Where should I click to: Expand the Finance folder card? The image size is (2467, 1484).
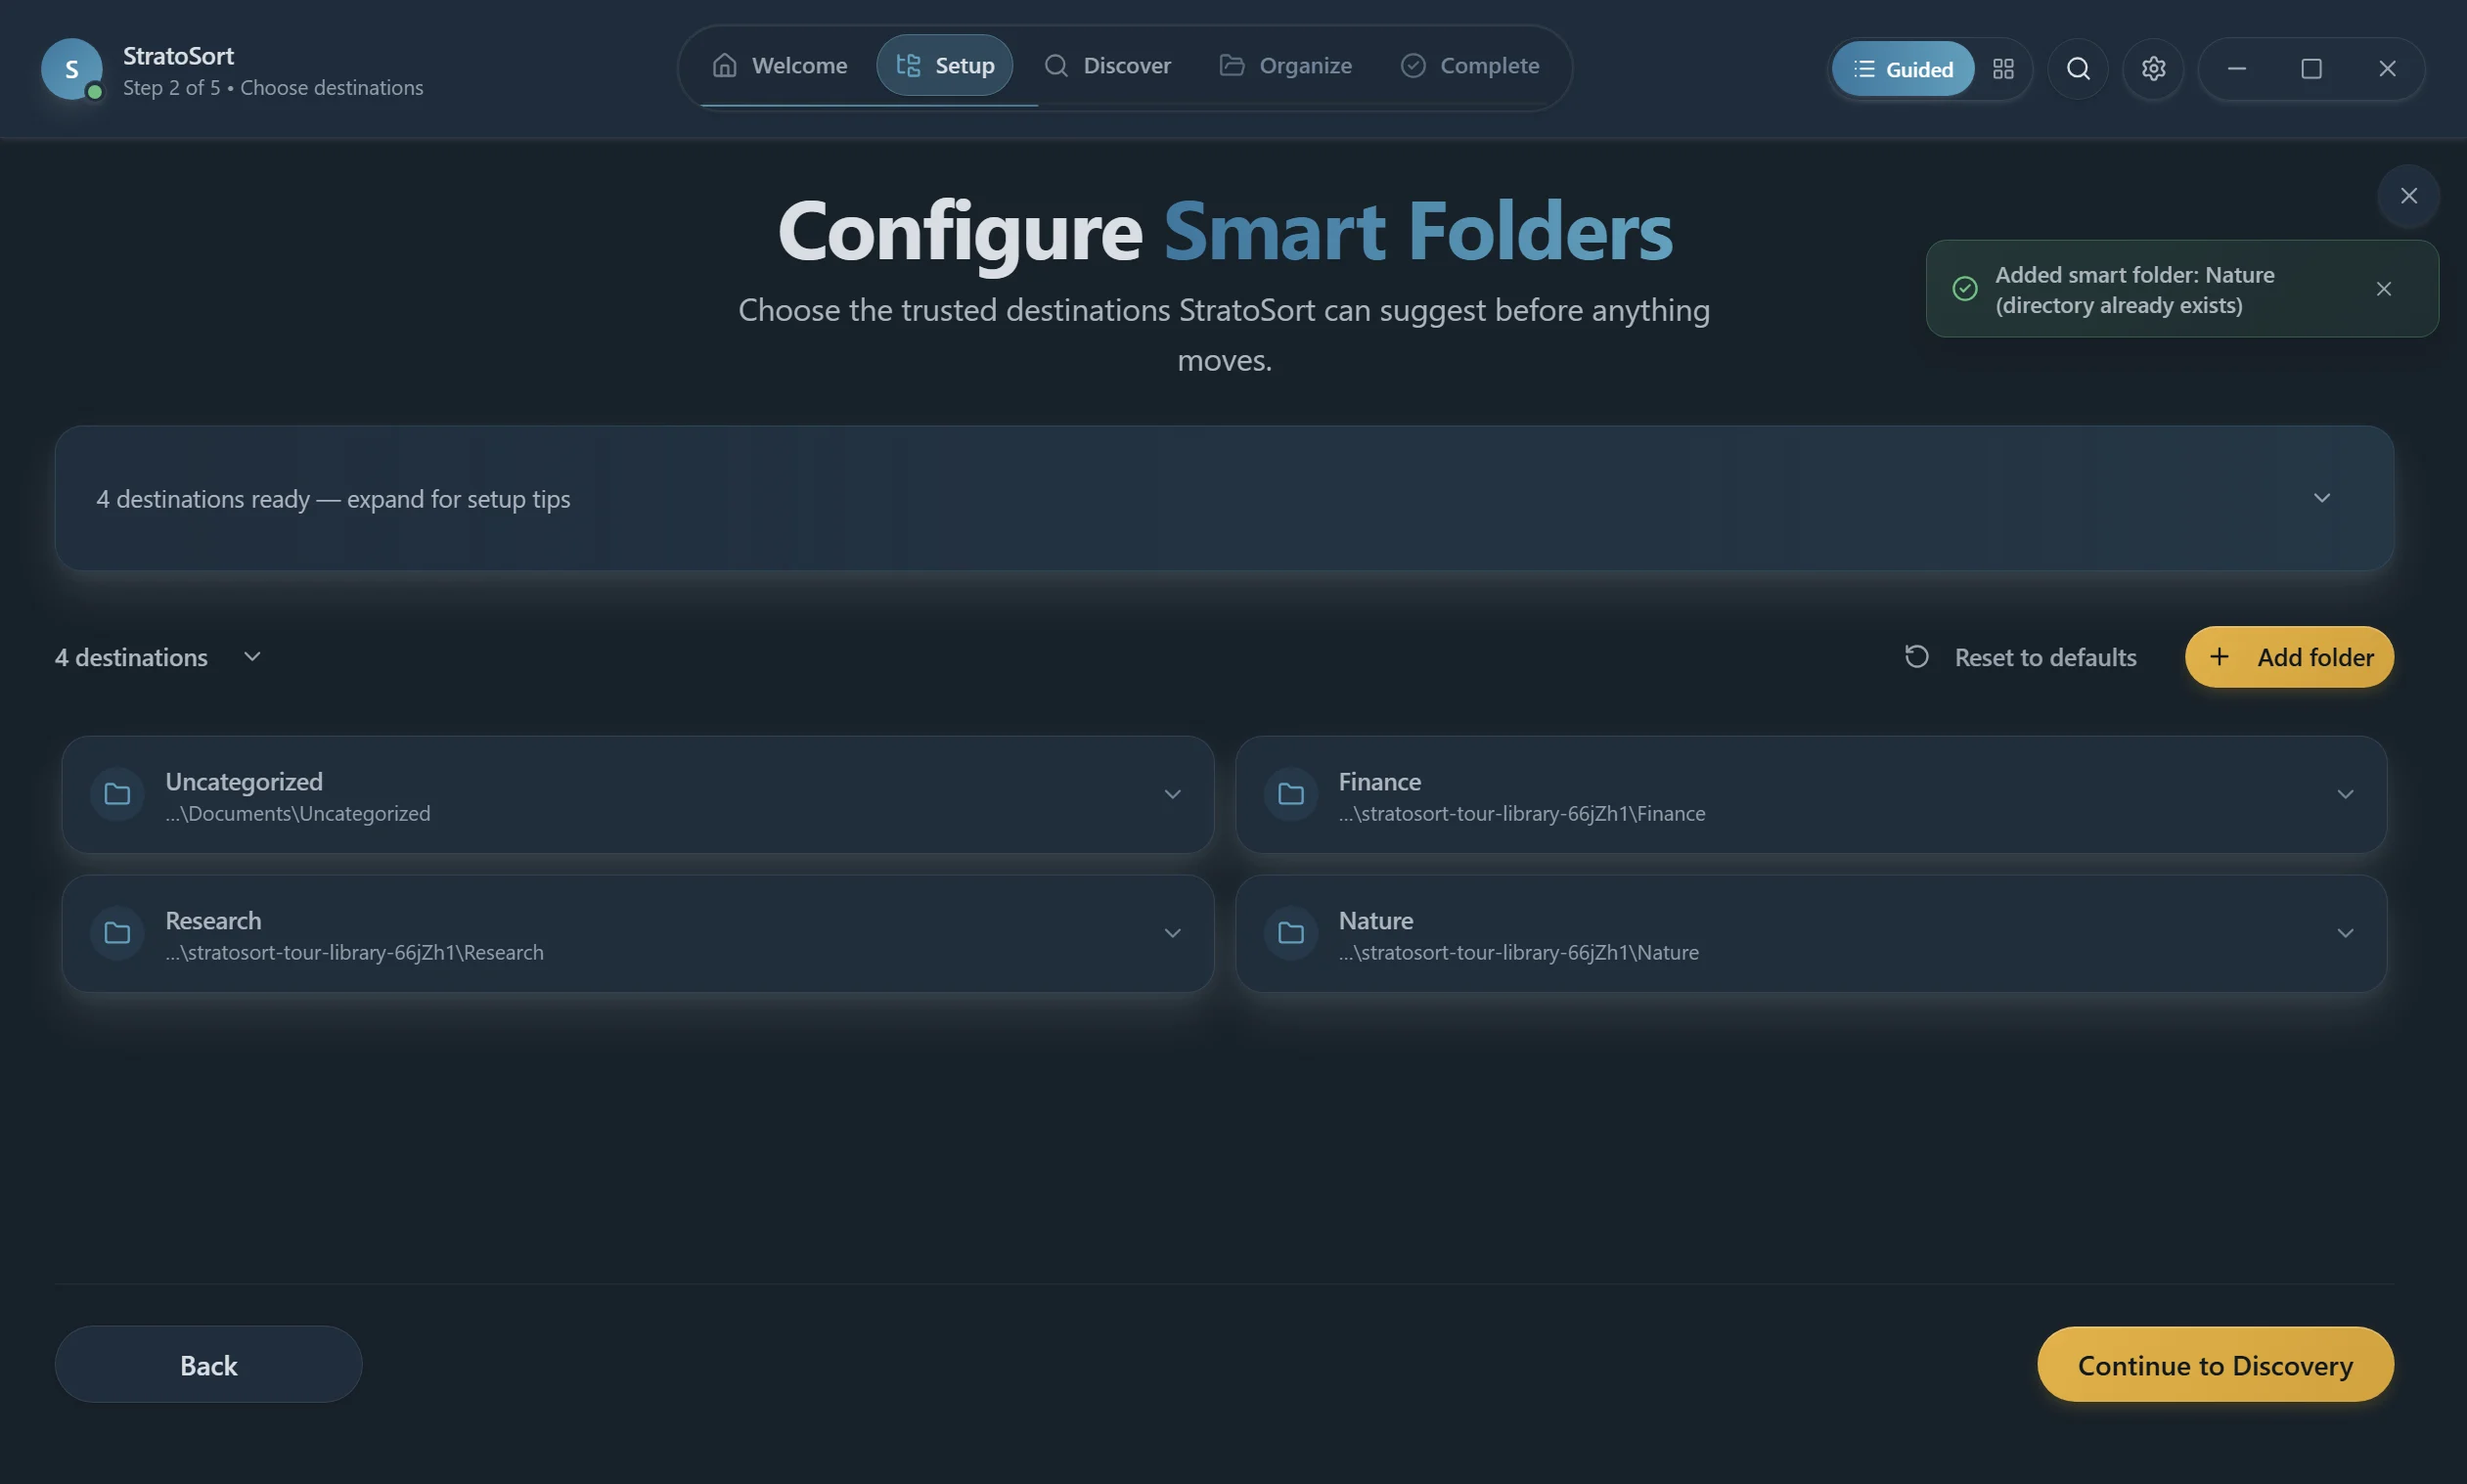tap(2344, 794)
